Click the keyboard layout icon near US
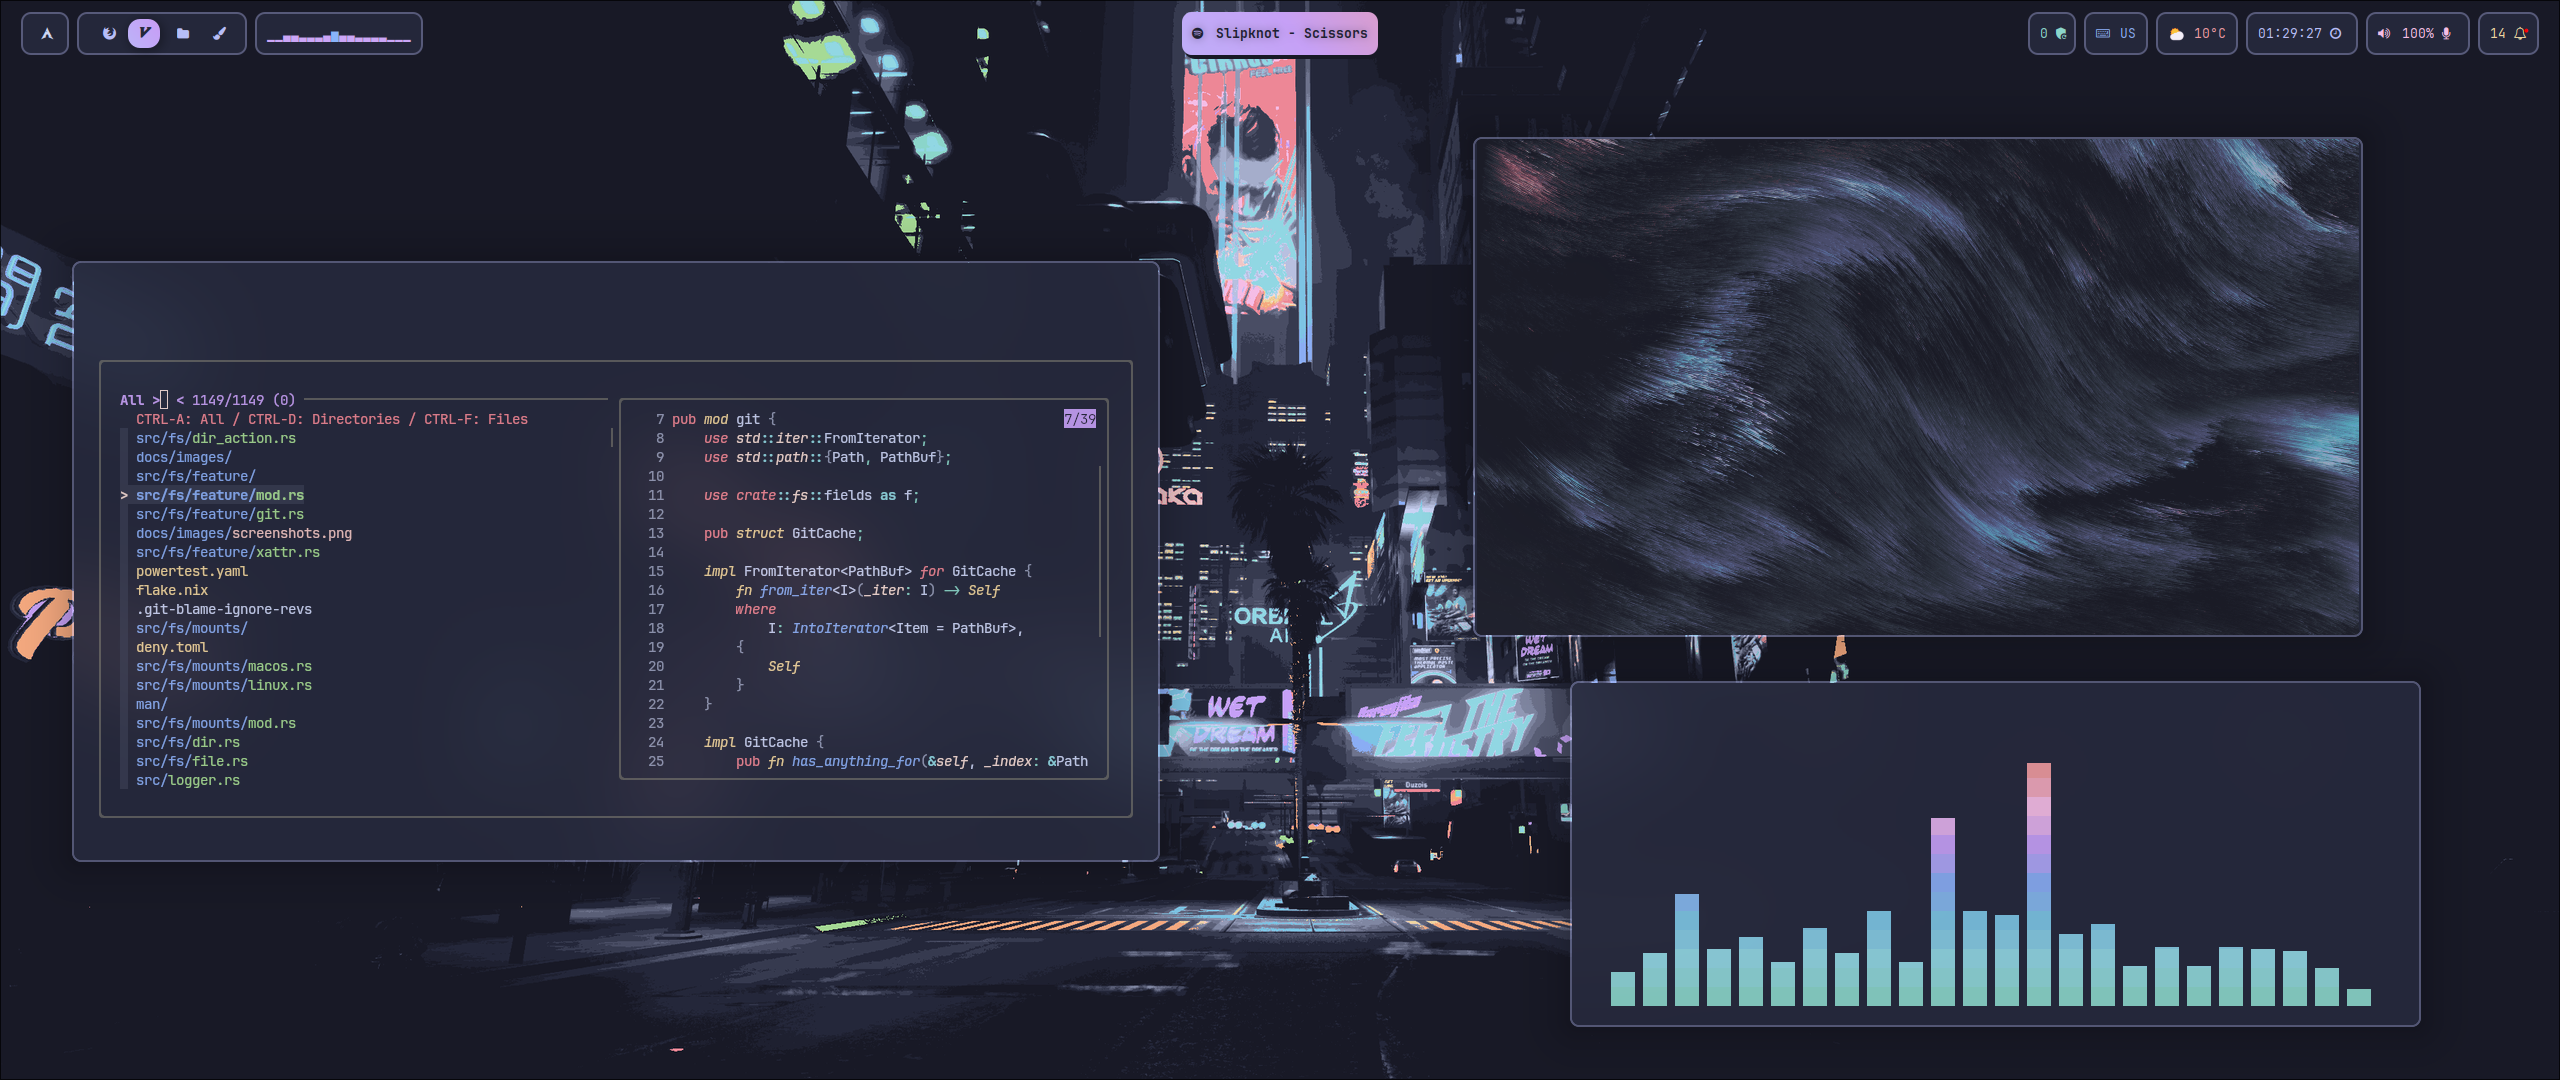The image size is (2560, 1080). tap(2104, 33)
